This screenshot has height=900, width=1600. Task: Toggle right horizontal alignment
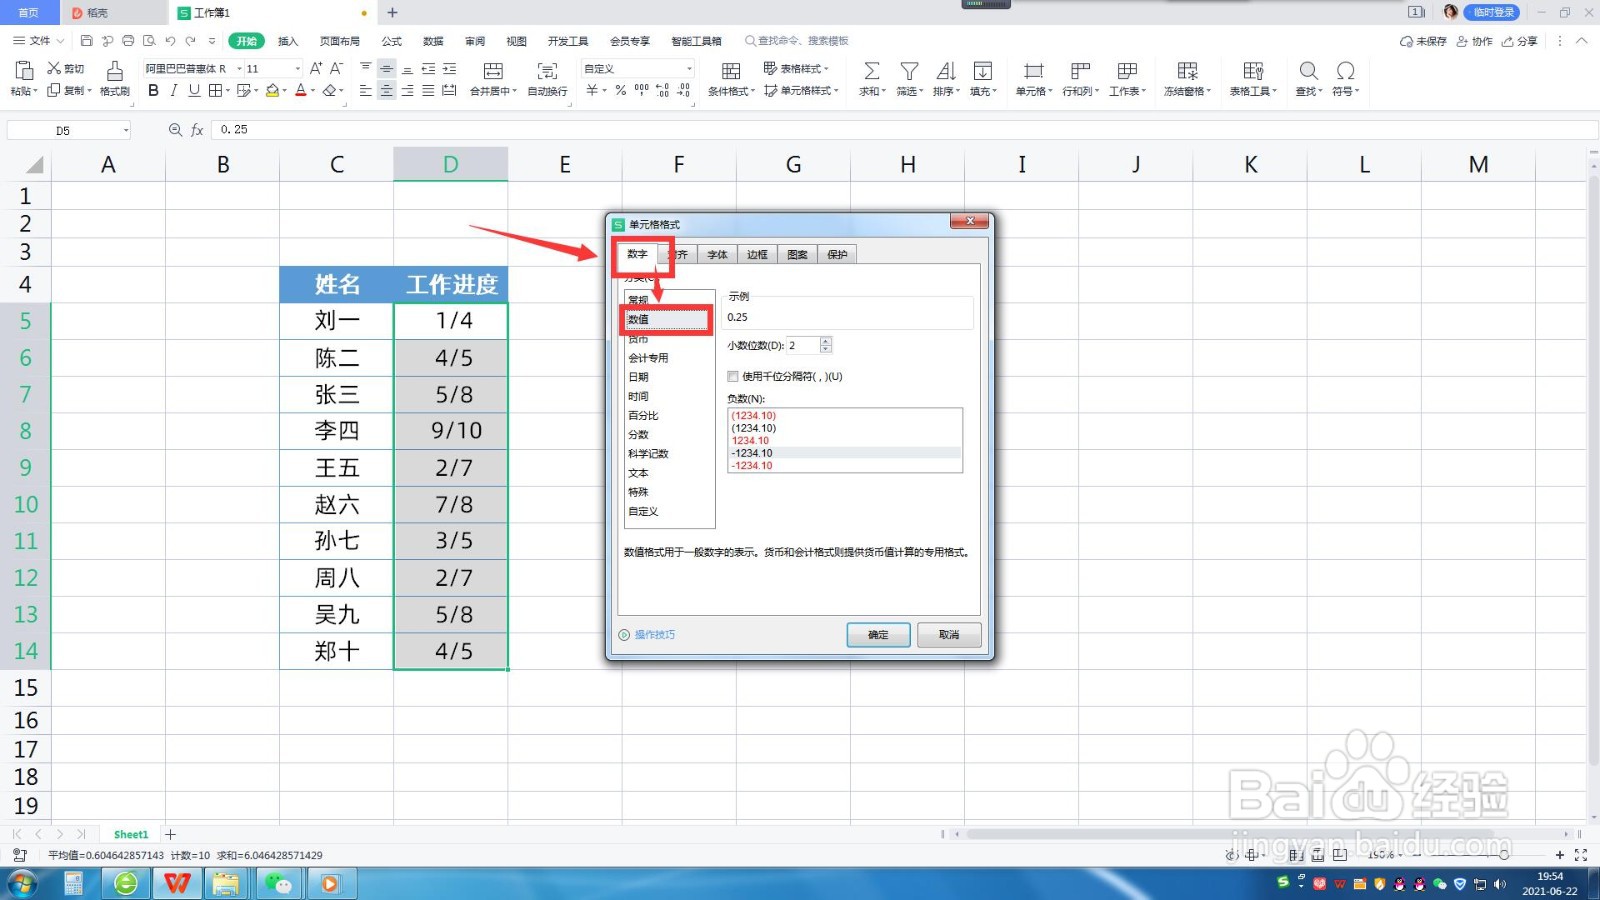point(407,90)
